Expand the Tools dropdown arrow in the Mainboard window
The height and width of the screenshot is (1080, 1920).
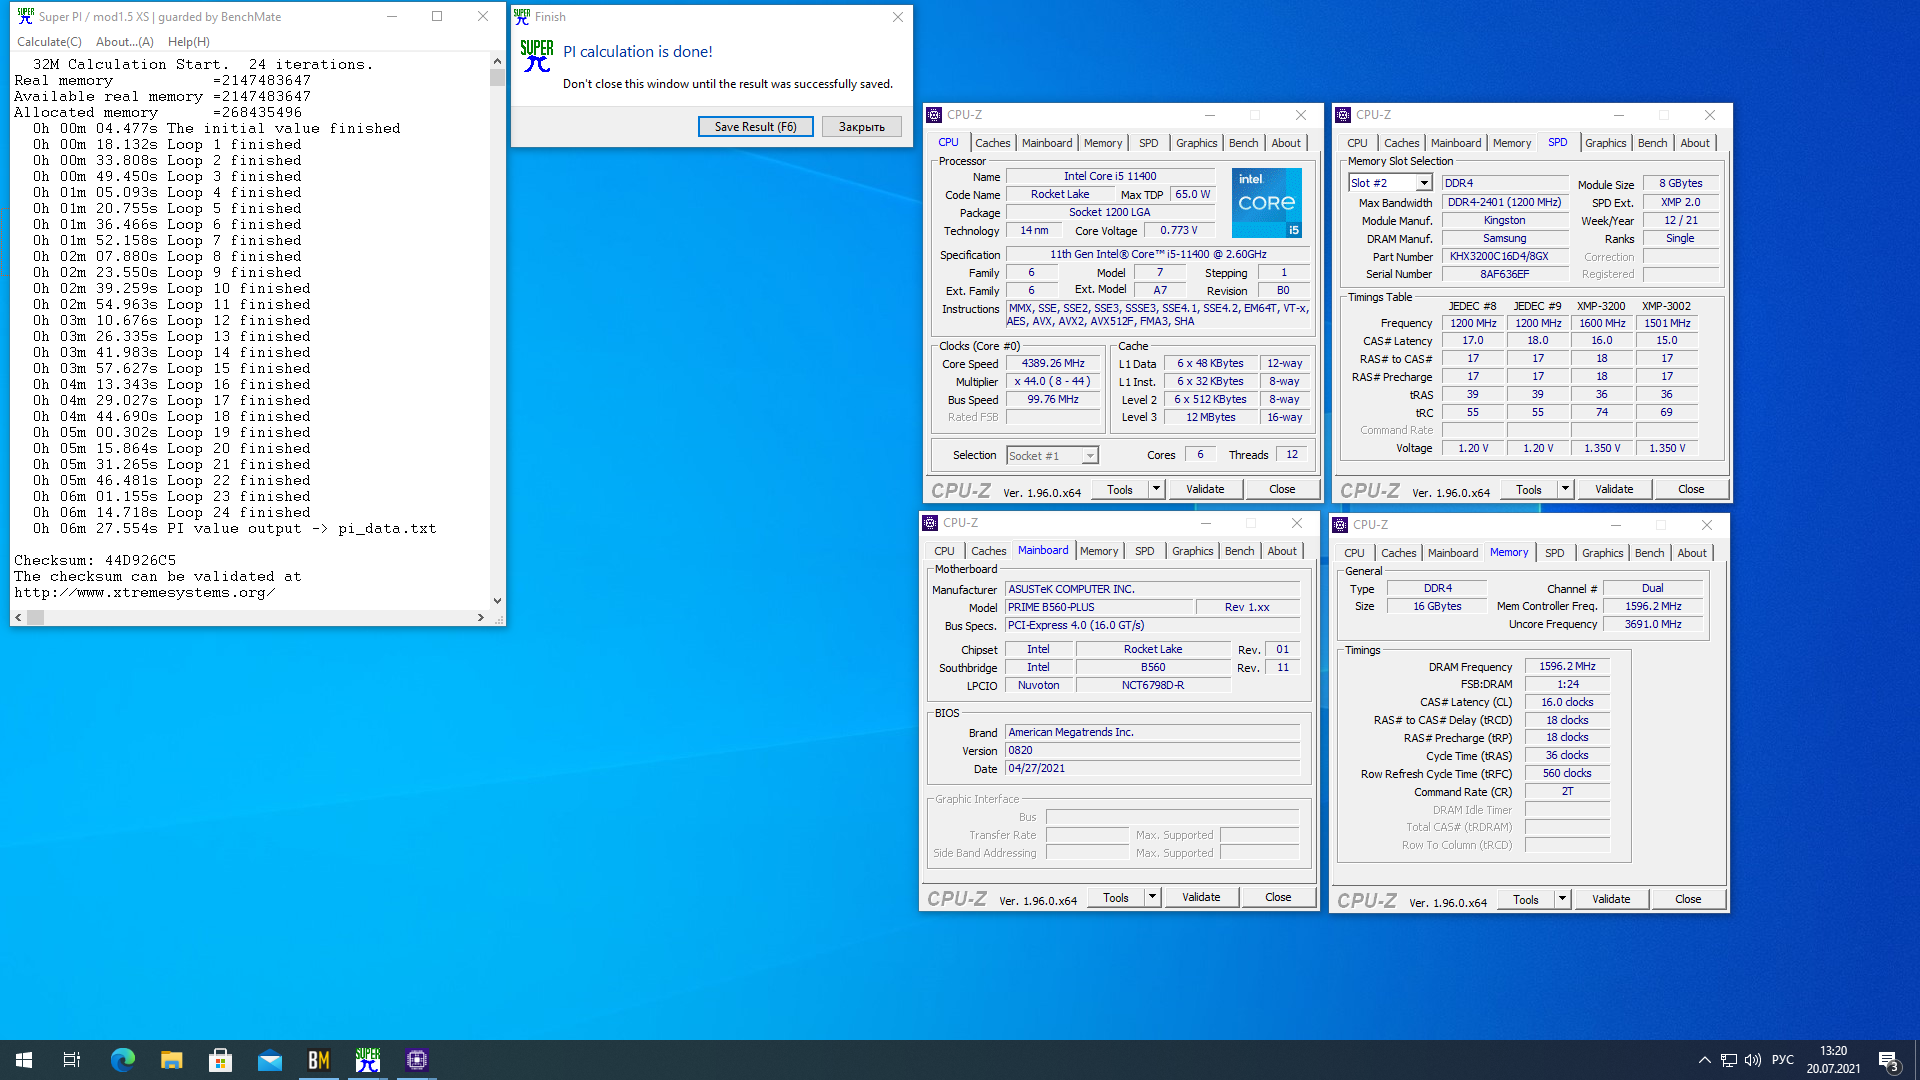[1152, 897]
